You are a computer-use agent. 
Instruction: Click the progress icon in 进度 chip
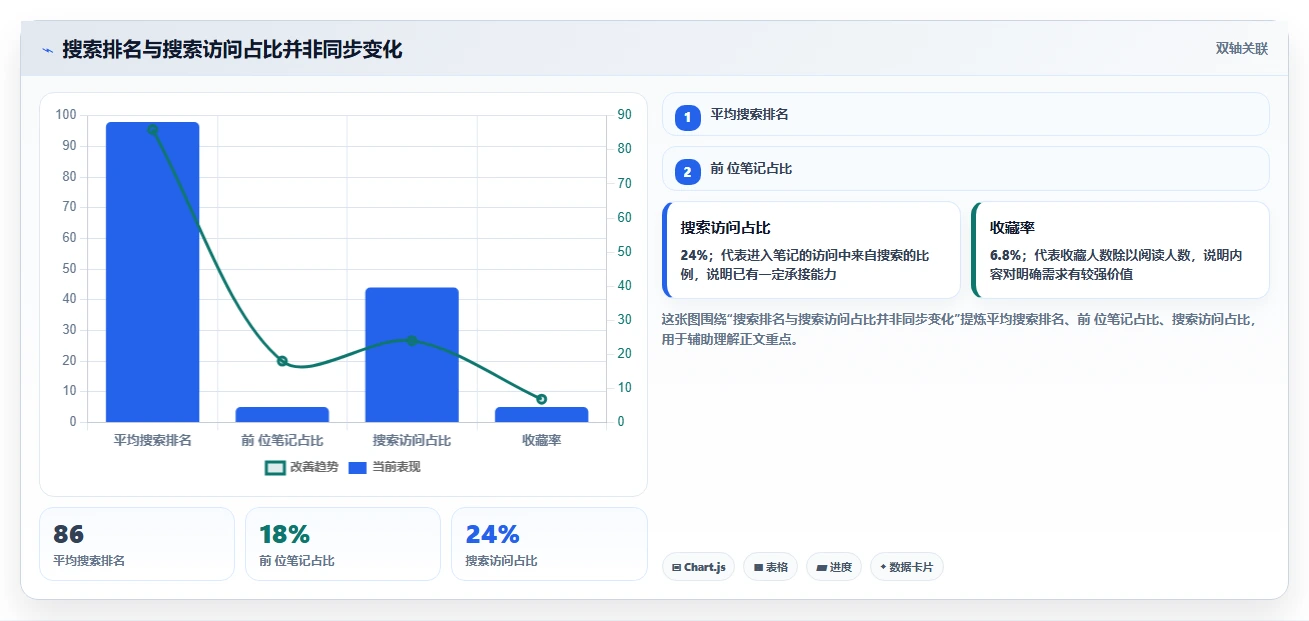coord(822,568)
